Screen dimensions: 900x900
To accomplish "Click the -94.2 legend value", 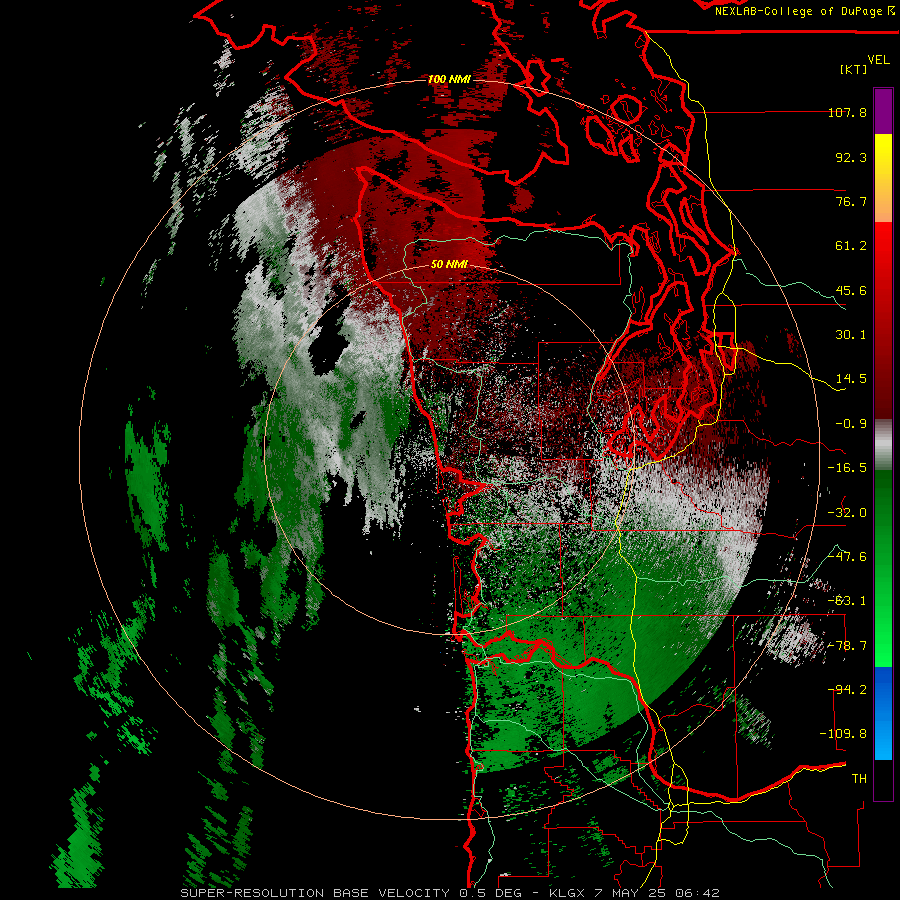I will tap(847, 690).
